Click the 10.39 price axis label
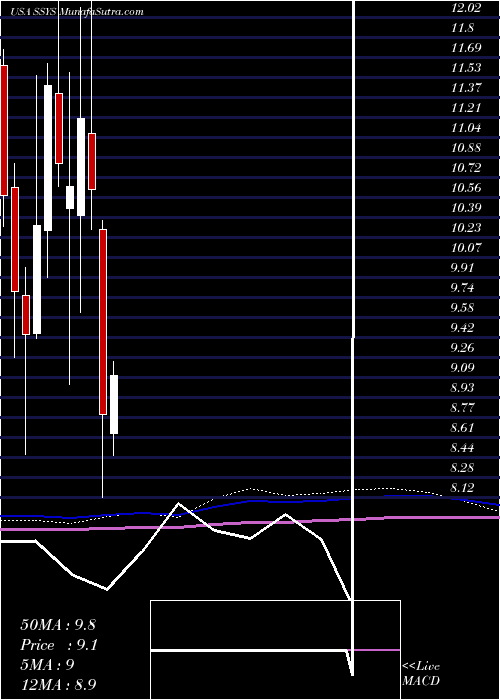The image size is (500, 700). [466, 208]
